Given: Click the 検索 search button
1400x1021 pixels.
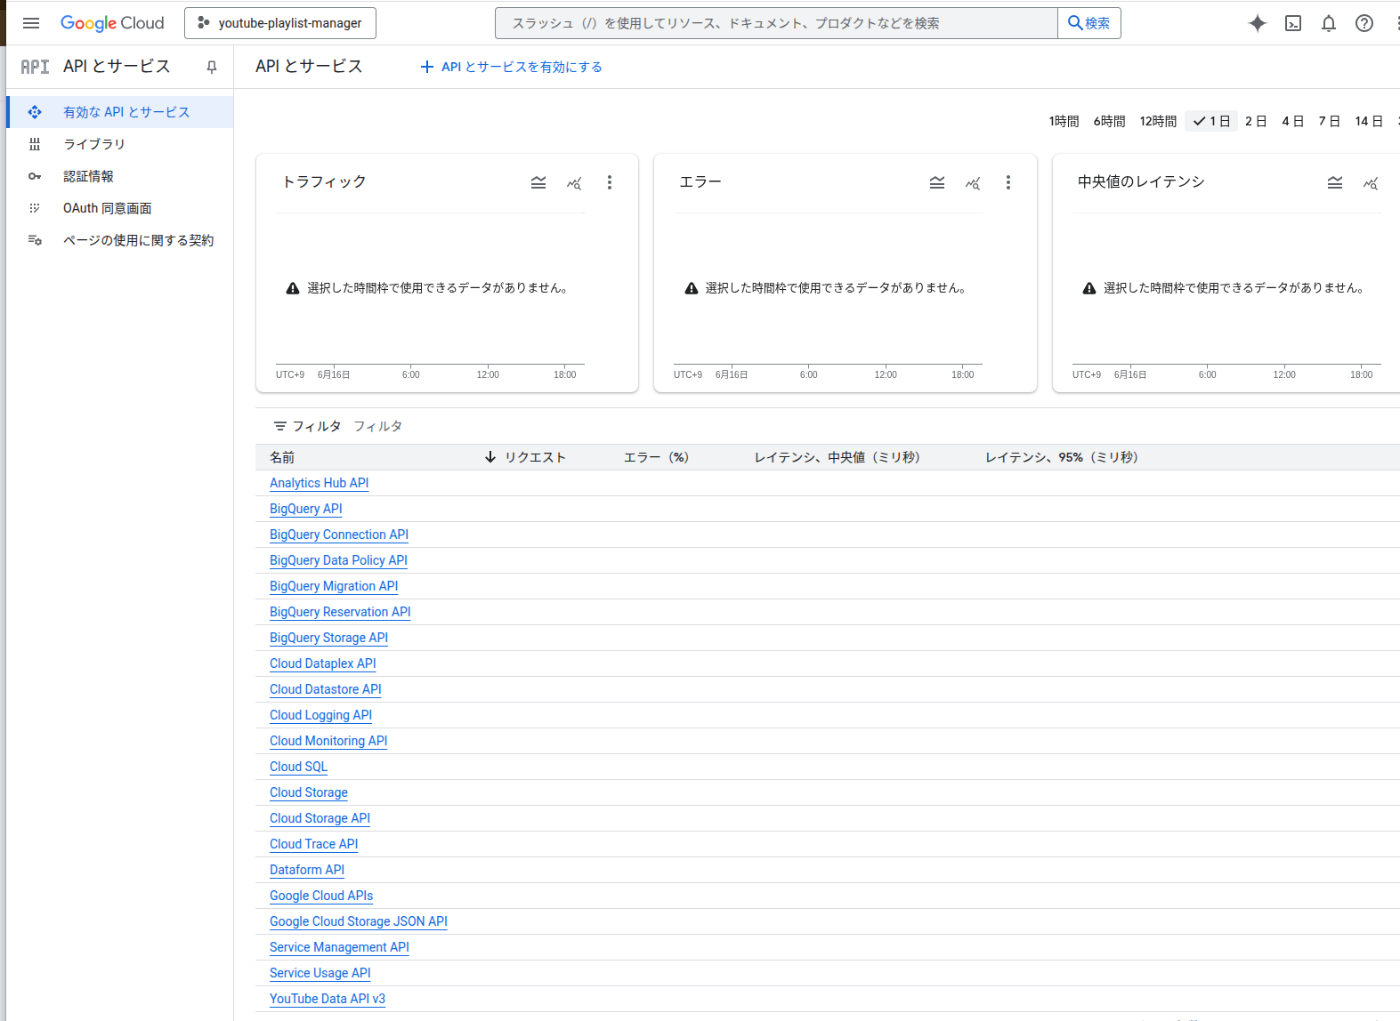Looking at the screenshot, I should tap(1089, 23).
